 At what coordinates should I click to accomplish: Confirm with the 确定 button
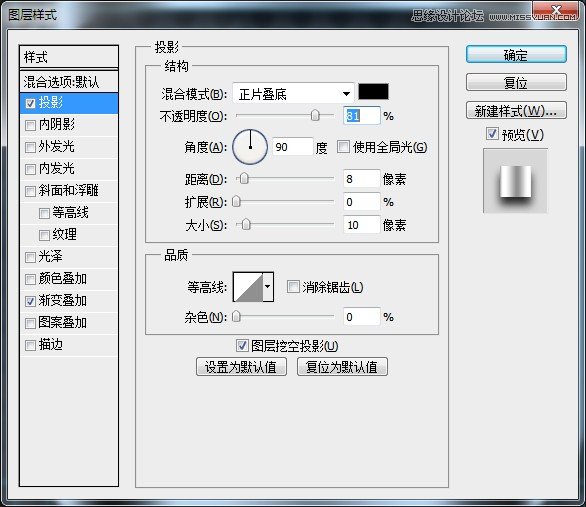[x=516, y=55]
